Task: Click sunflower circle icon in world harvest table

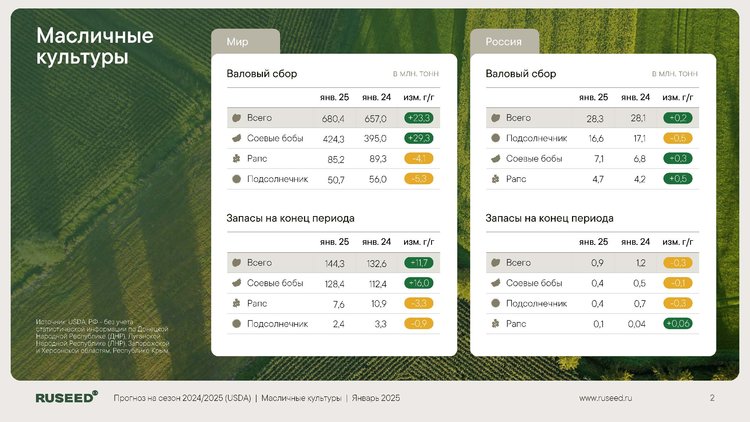Action: (236, 179)
